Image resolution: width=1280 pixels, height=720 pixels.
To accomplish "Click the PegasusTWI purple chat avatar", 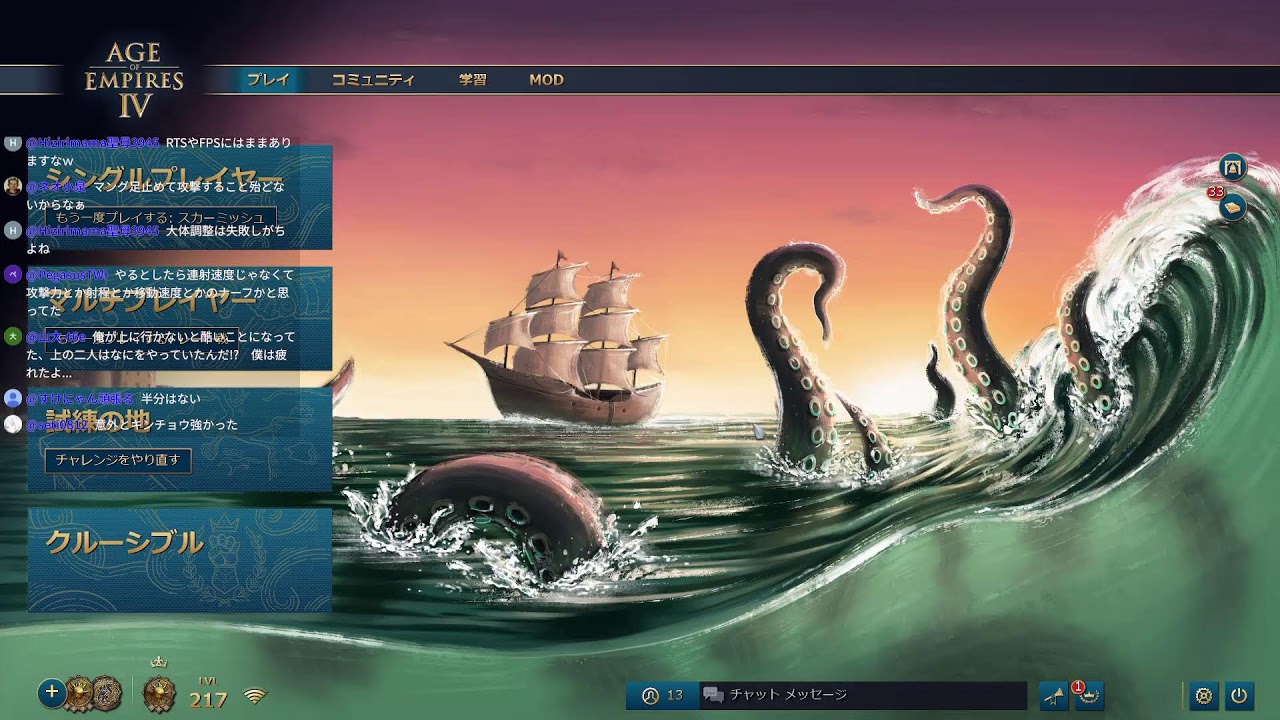I will click(13, 274).
